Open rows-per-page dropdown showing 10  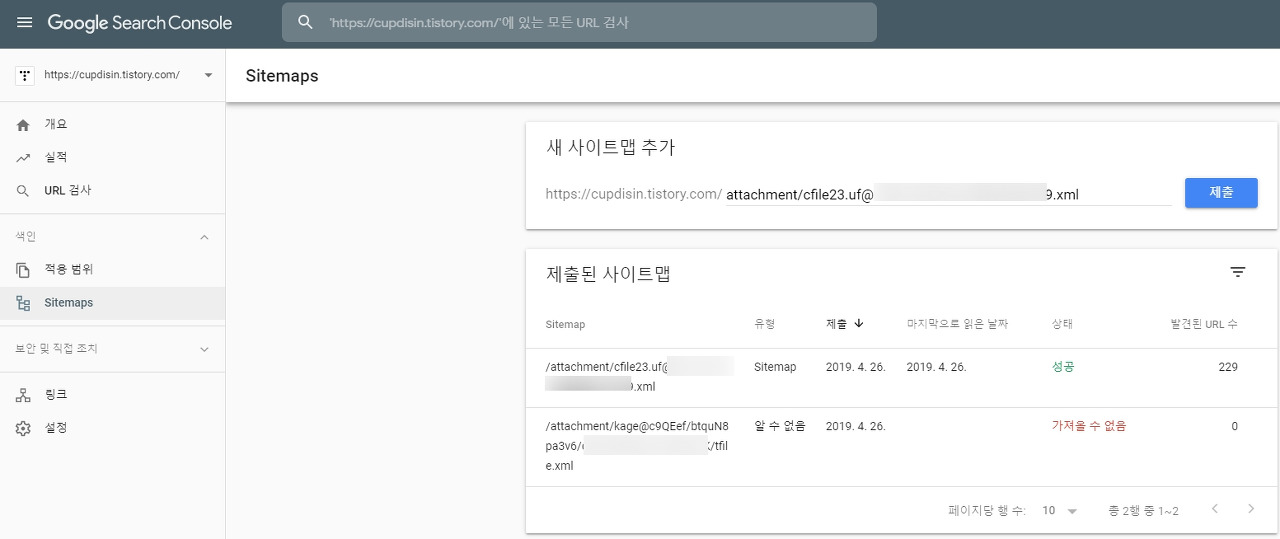click(1060, 510)
